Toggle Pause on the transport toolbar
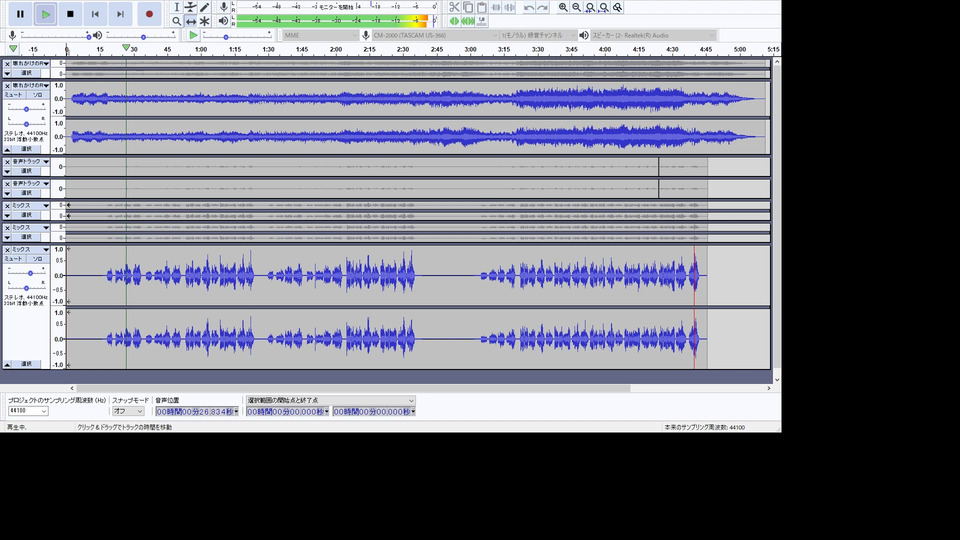 click(x=20, y=14)
